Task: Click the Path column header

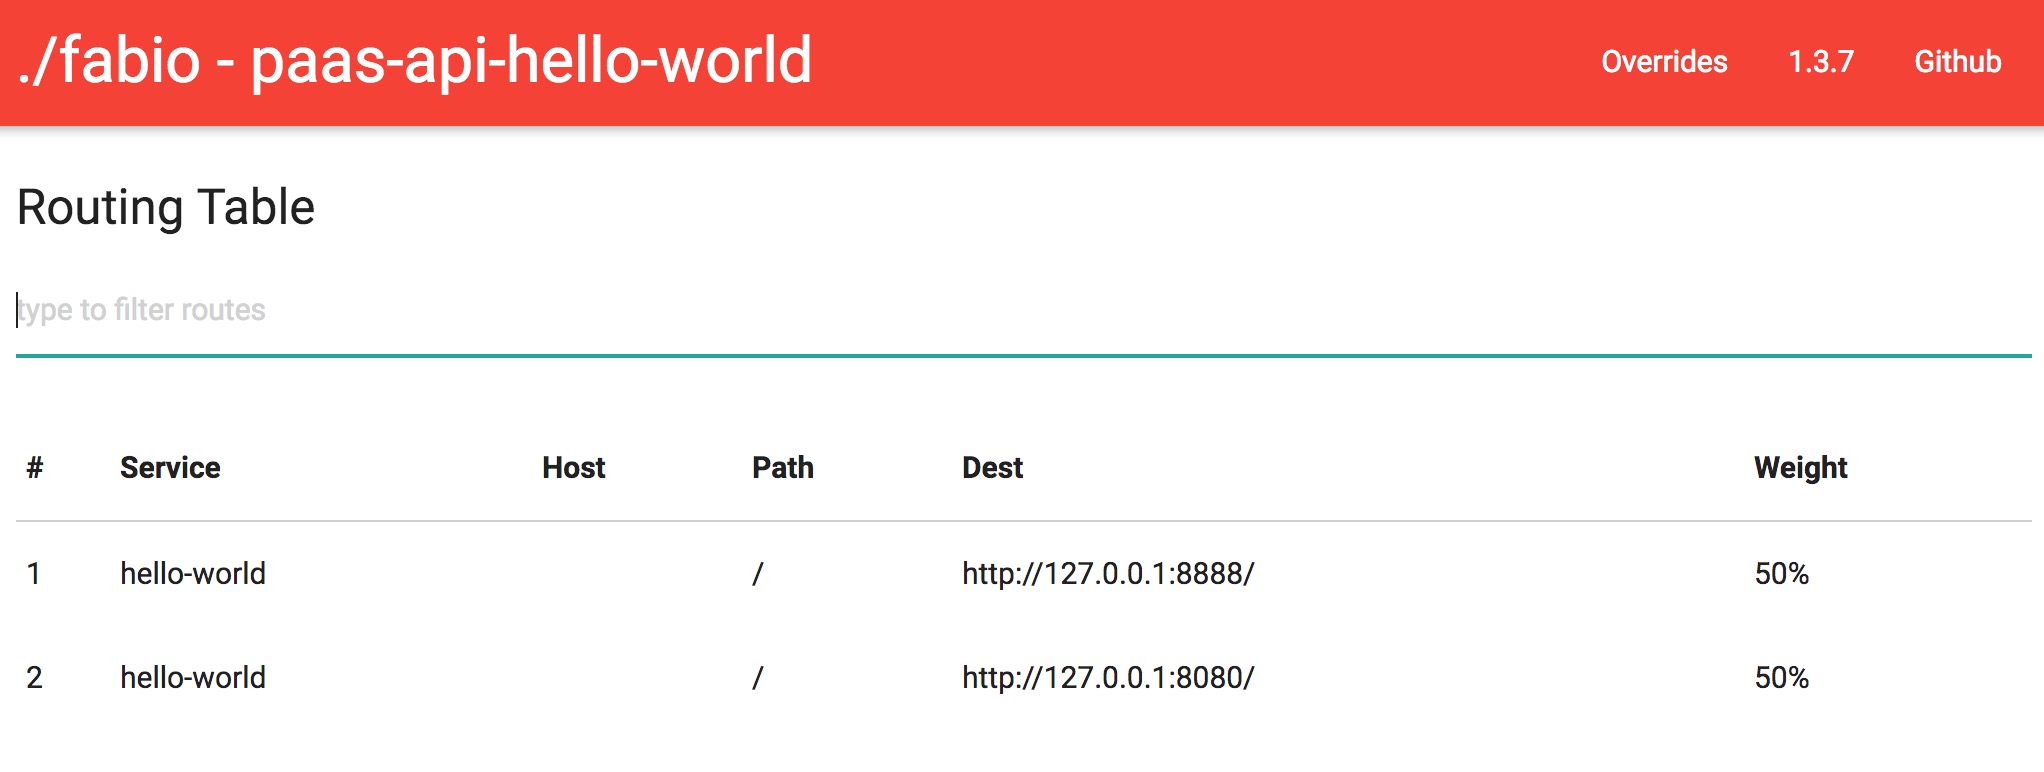Action: (783, 468)
